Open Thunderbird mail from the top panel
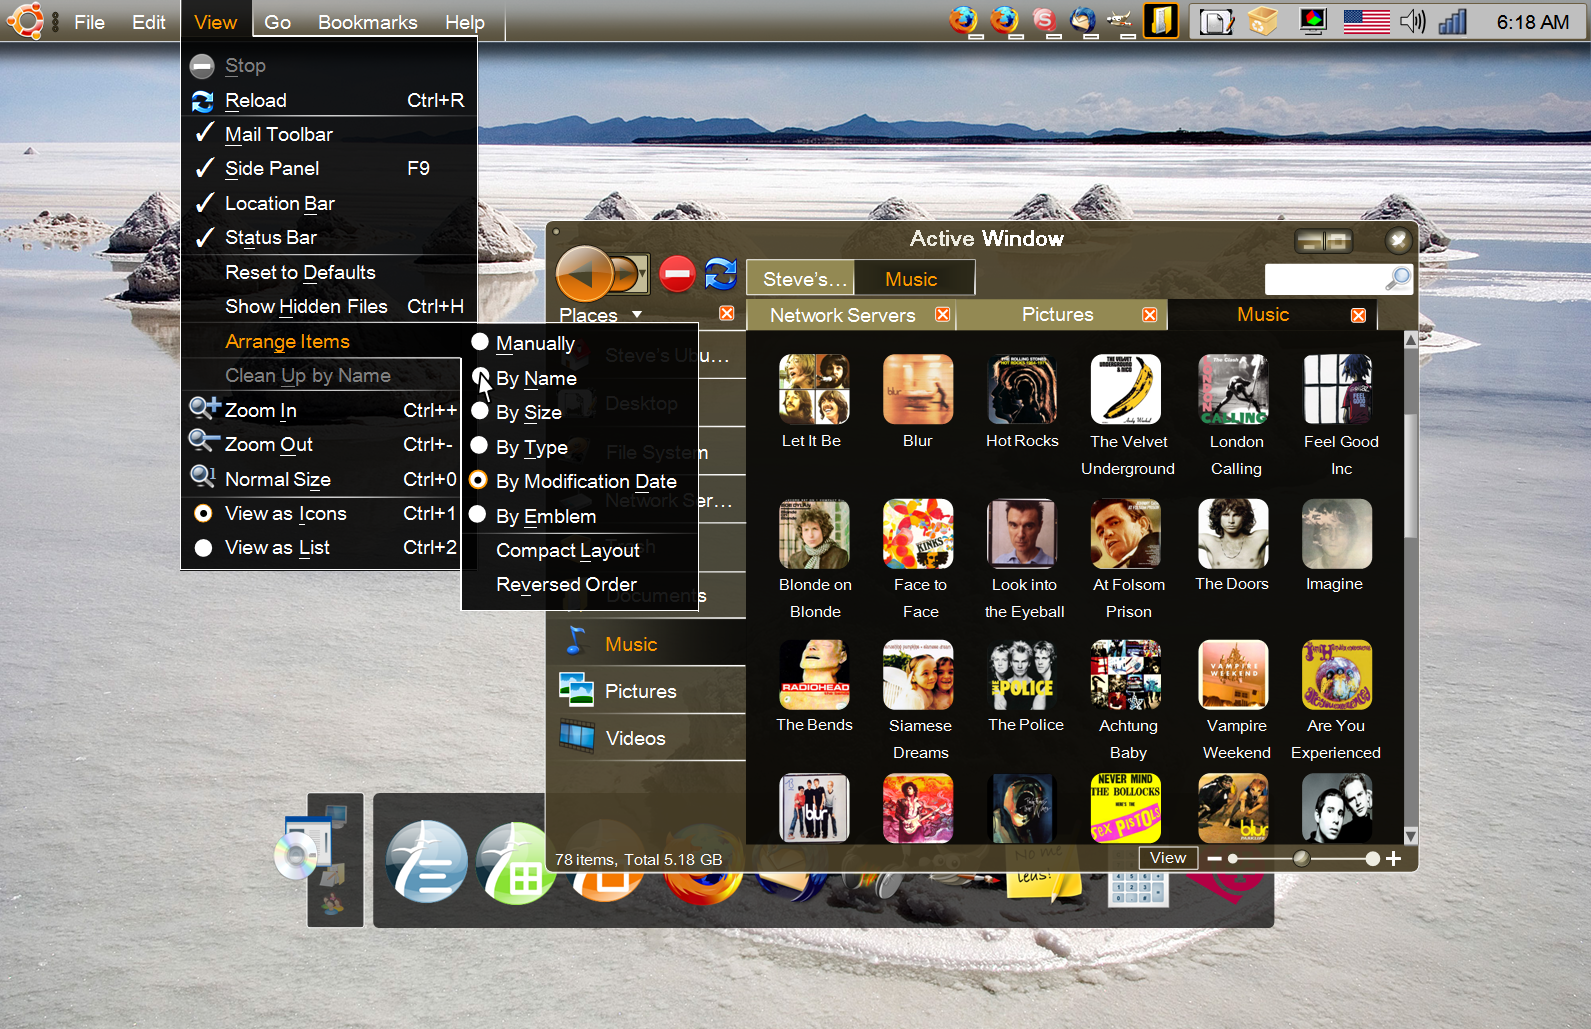Image resolution: width=1591 pixels, height=1029 pixels. 1083,20
